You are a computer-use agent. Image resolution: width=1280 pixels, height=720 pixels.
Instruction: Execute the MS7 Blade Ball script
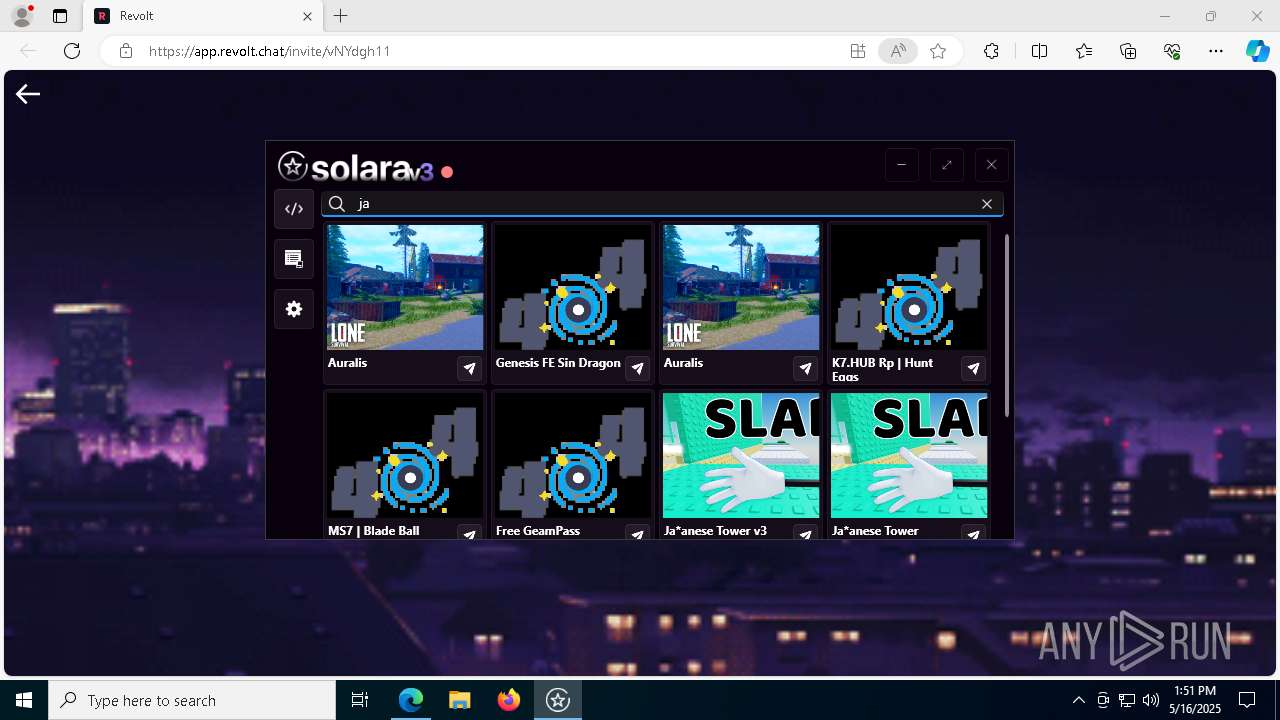[470, 534]
